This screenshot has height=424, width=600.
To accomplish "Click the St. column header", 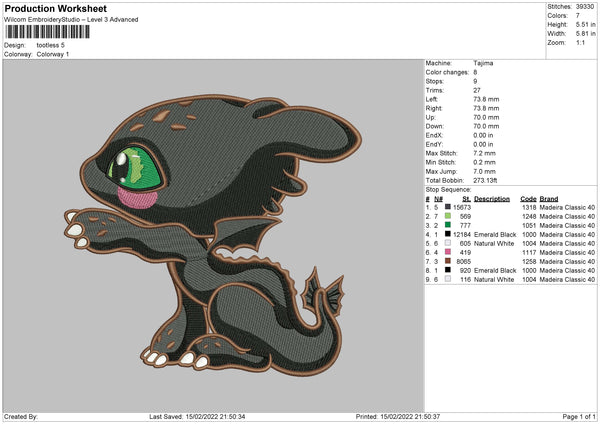I will click(466, 199).
